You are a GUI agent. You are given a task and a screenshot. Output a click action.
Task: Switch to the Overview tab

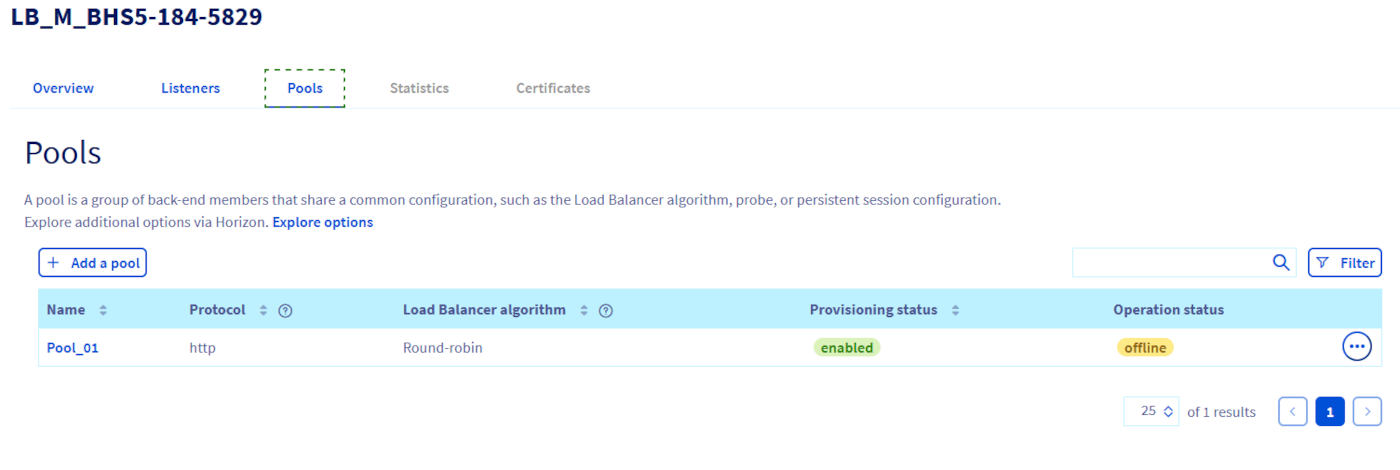coord(63,88)
